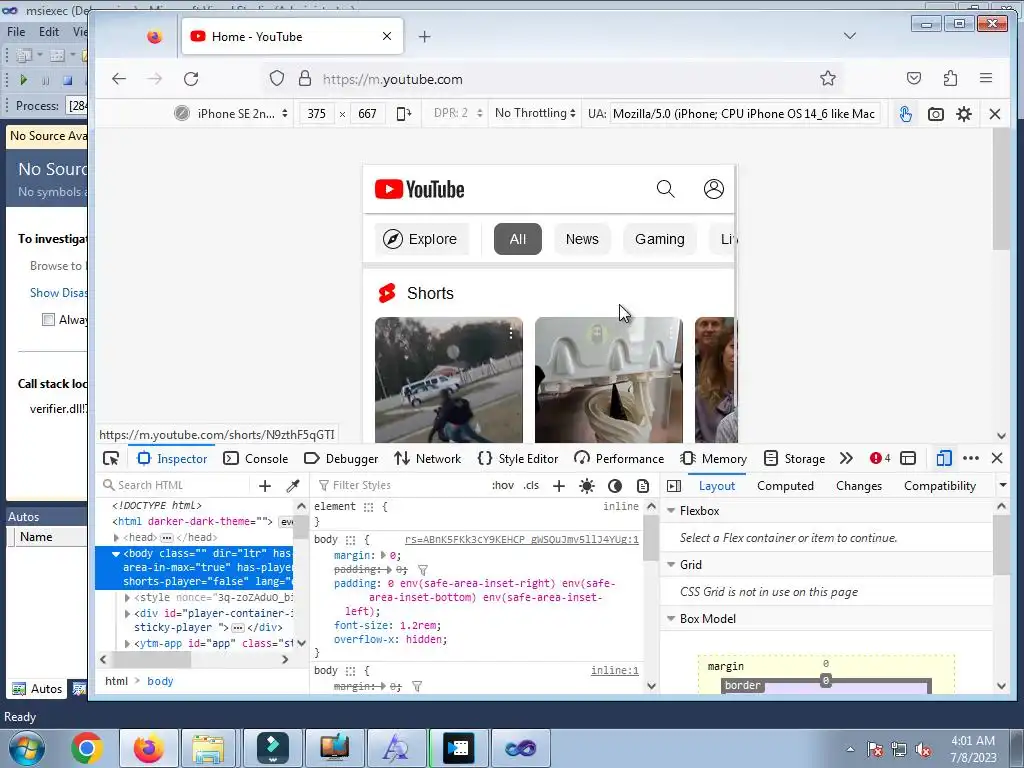The height and width of the screenshot is (768, 1024).
Task: Select an iframe as the target document
Action: [908, 458]
